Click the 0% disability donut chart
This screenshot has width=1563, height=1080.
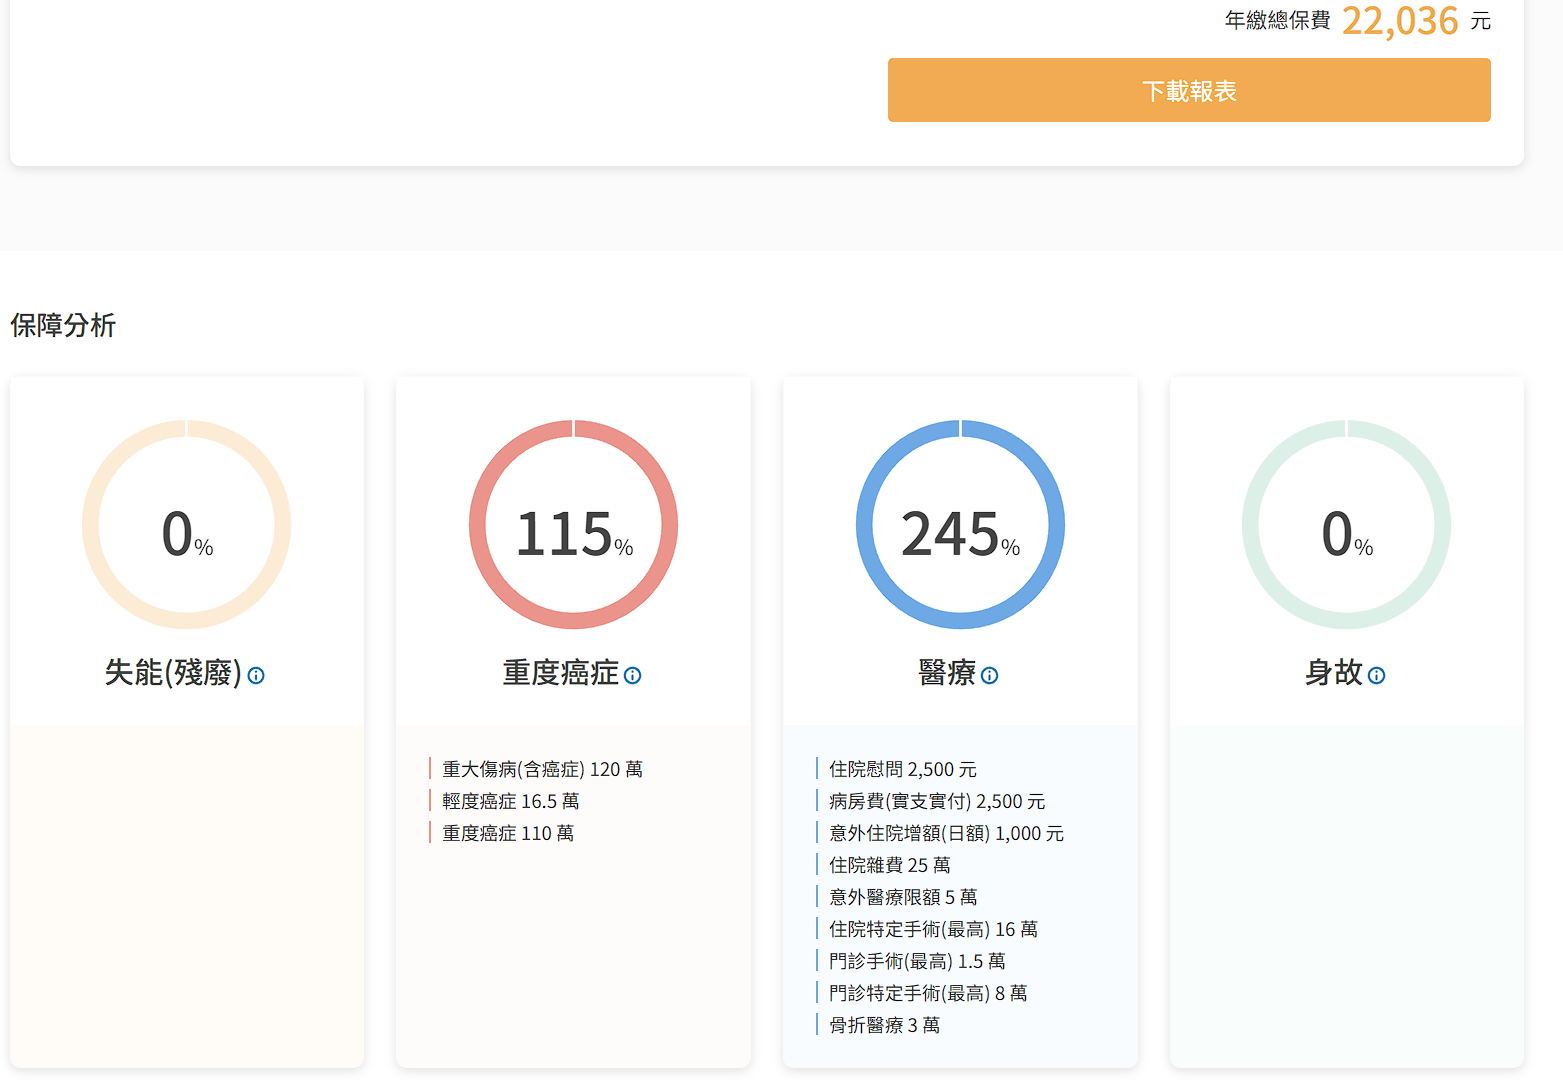click(x=186, y=525)
